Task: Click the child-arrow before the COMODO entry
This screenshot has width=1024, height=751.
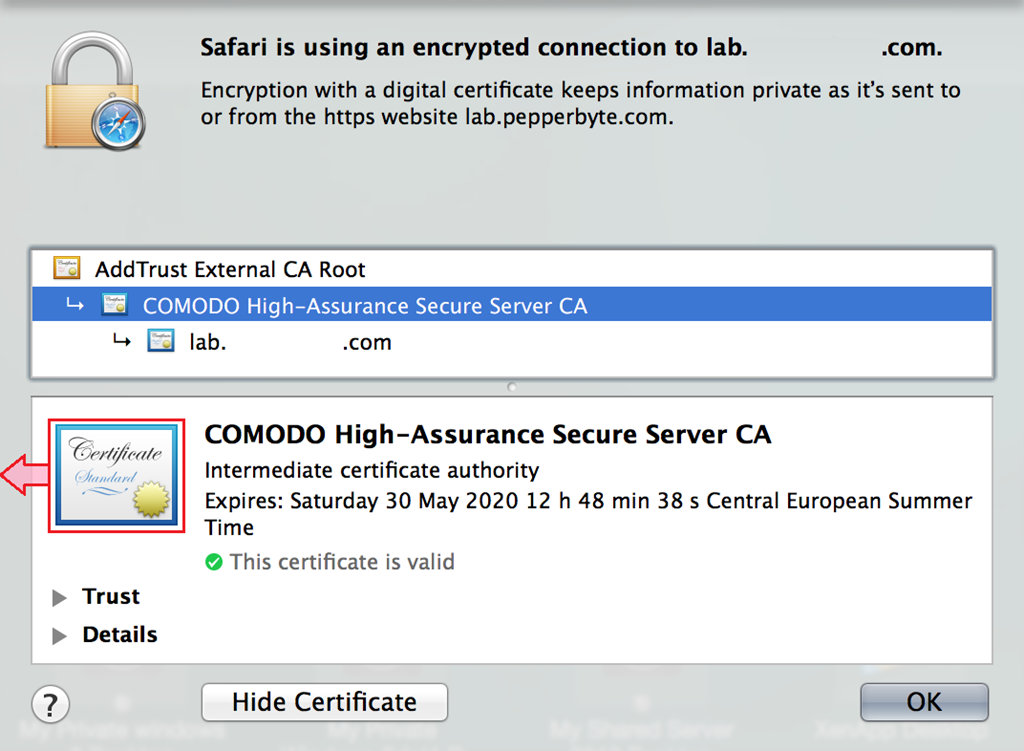Action: 75,306
